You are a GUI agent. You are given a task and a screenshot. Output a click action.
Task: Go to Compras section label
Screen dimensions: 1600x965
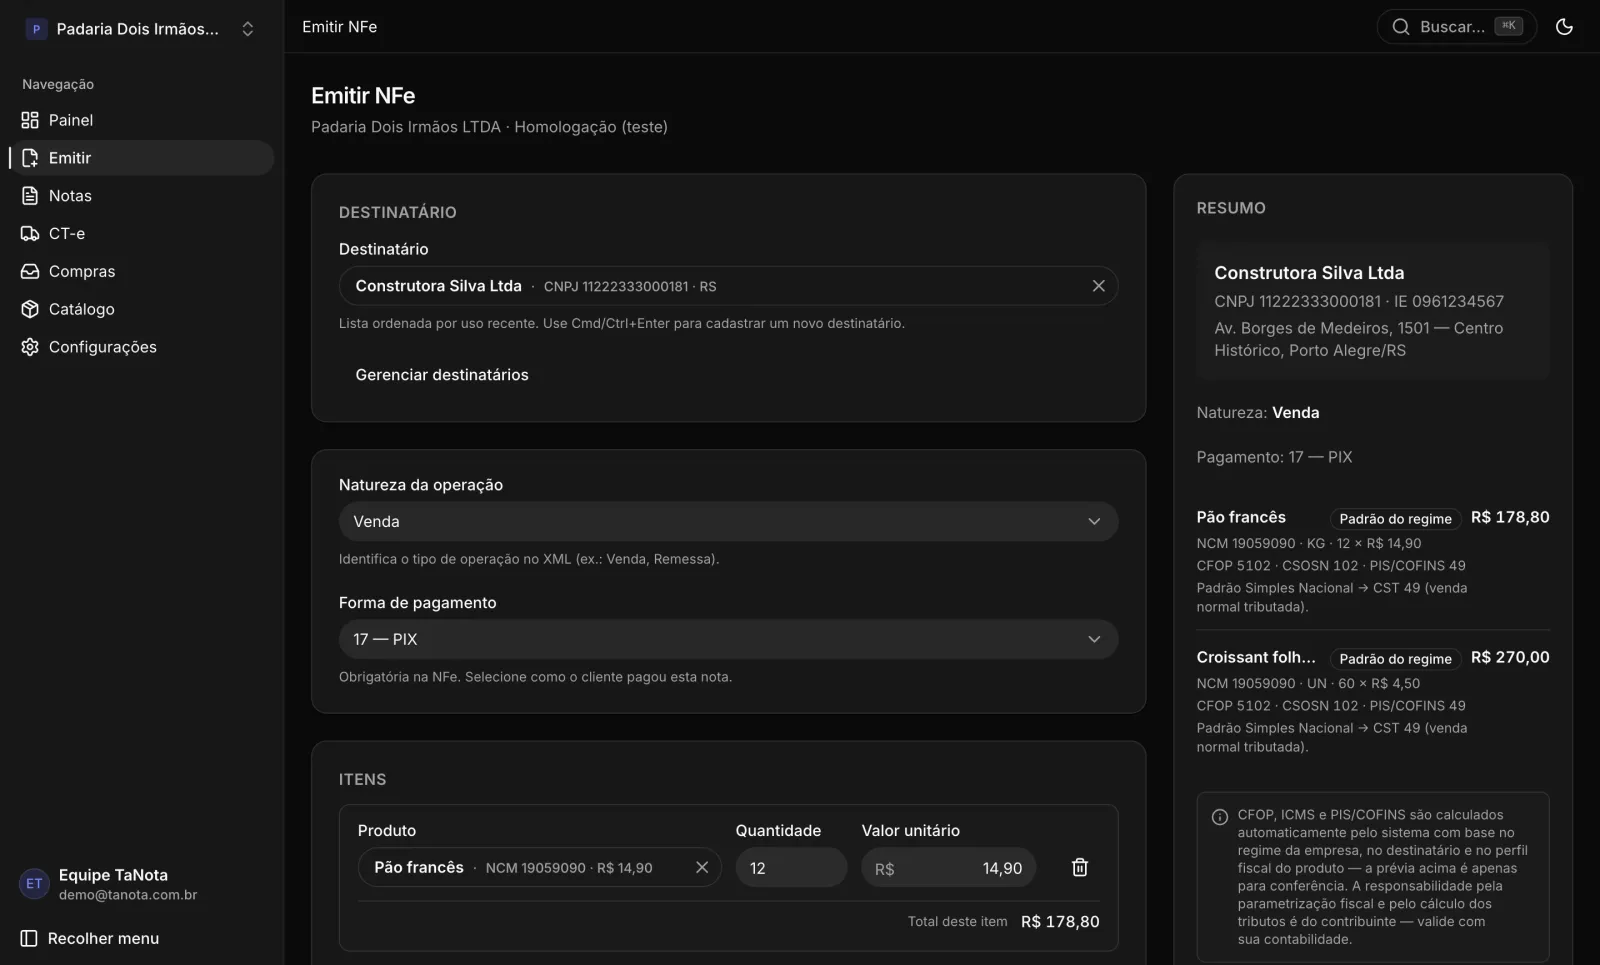tap(82, 272)
